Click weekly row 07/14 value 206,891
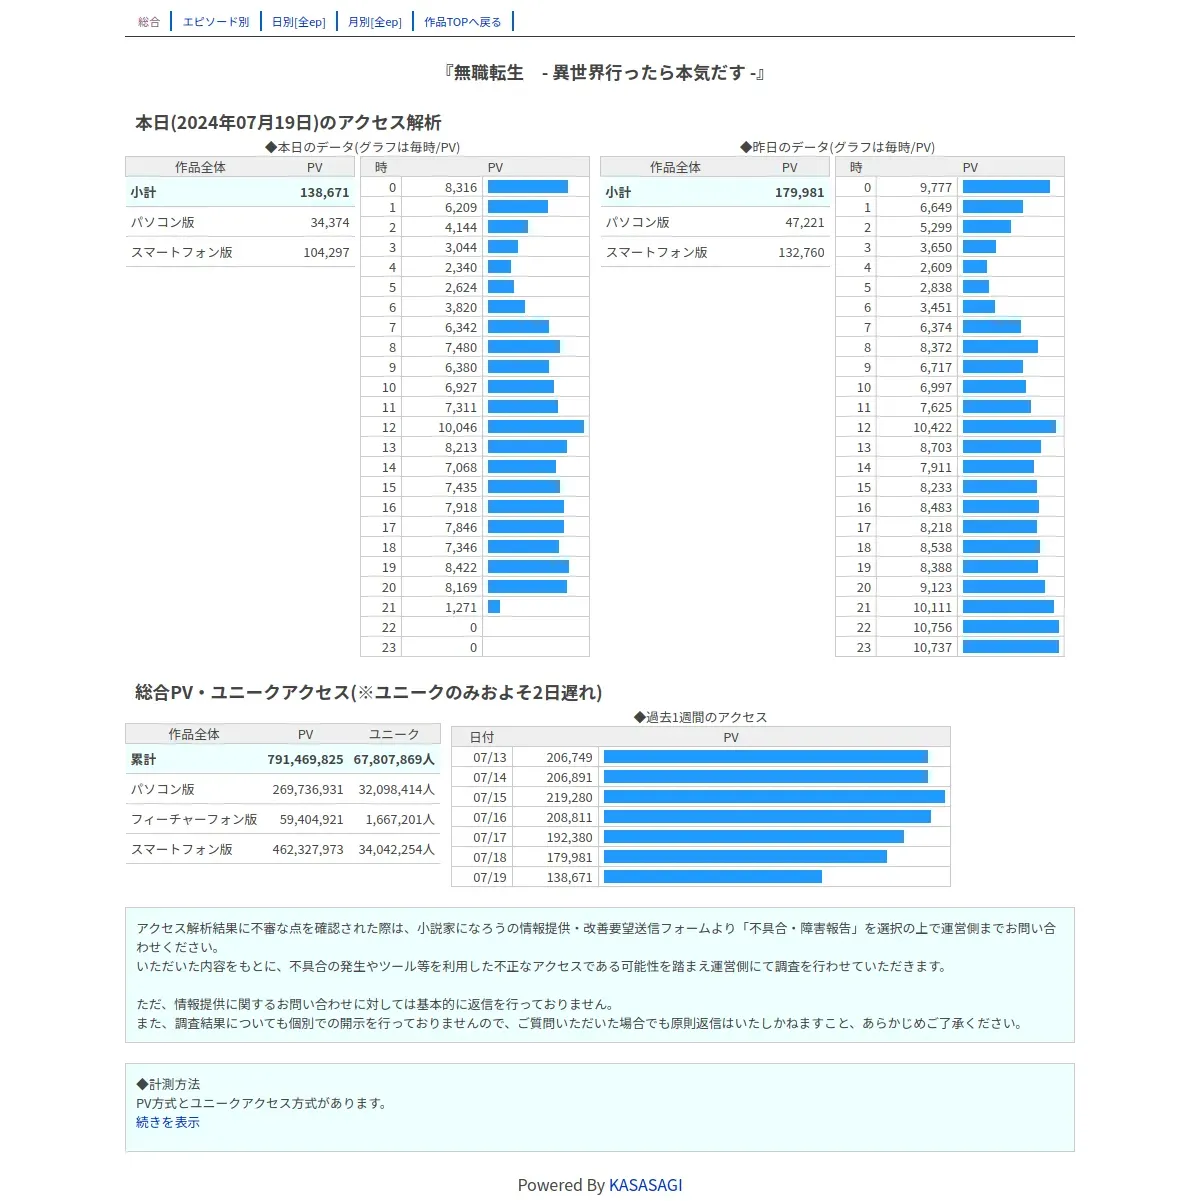Image resolution: width=1200 pixels, height=1201 pixels. 570,777
